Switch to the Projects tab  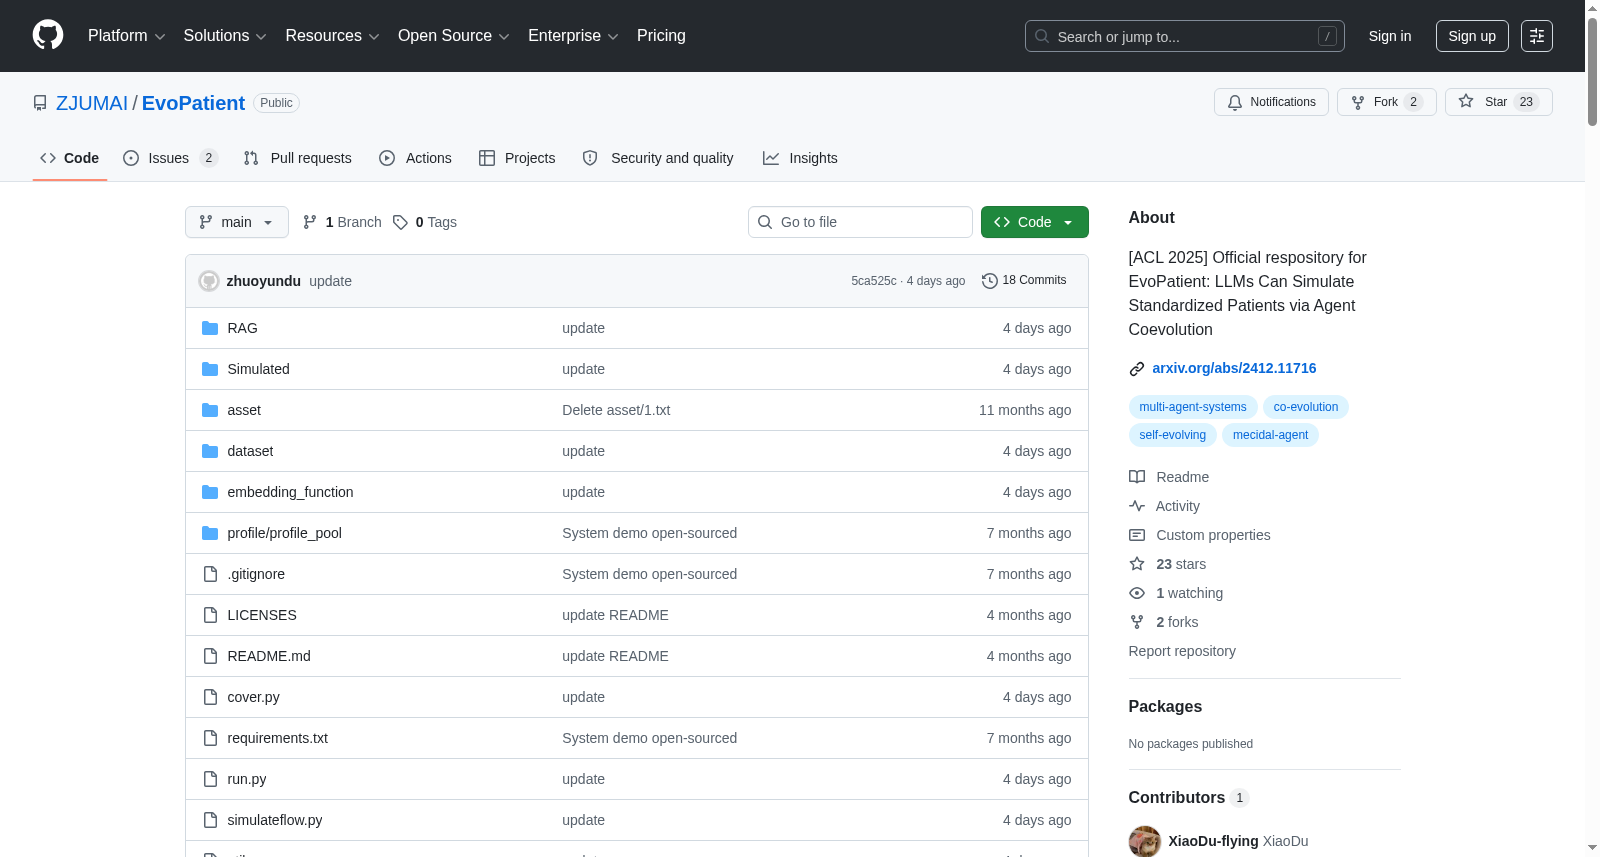[x=517, y=158]
